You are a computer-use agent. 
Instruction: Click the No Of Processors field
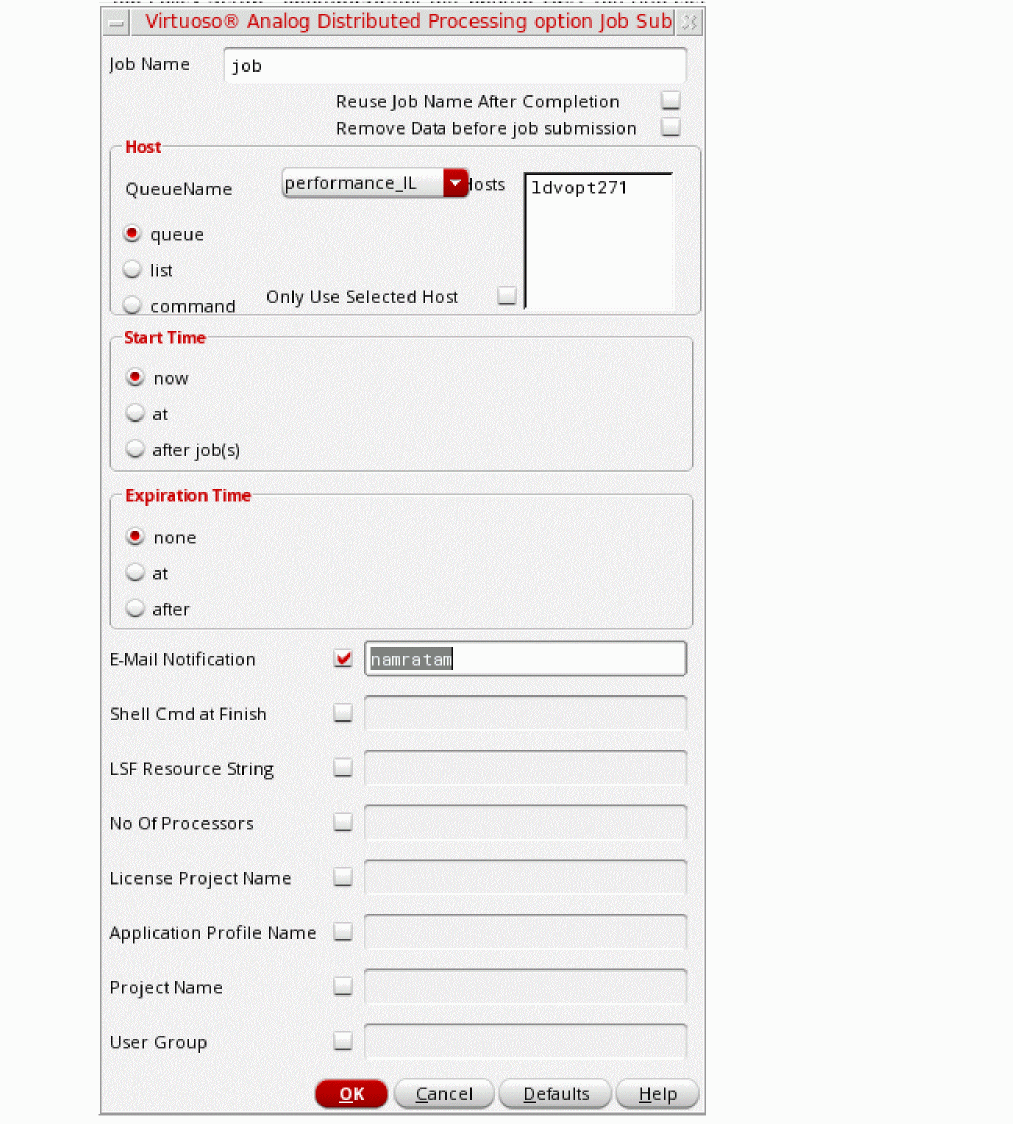(x=525, y=822)
